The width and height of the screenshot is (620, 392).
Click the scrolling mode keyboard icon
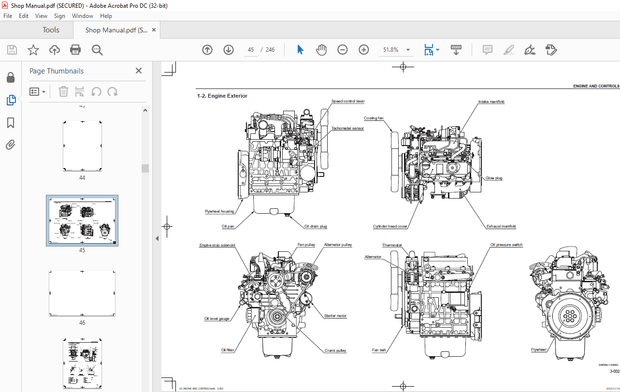point(456,50)
